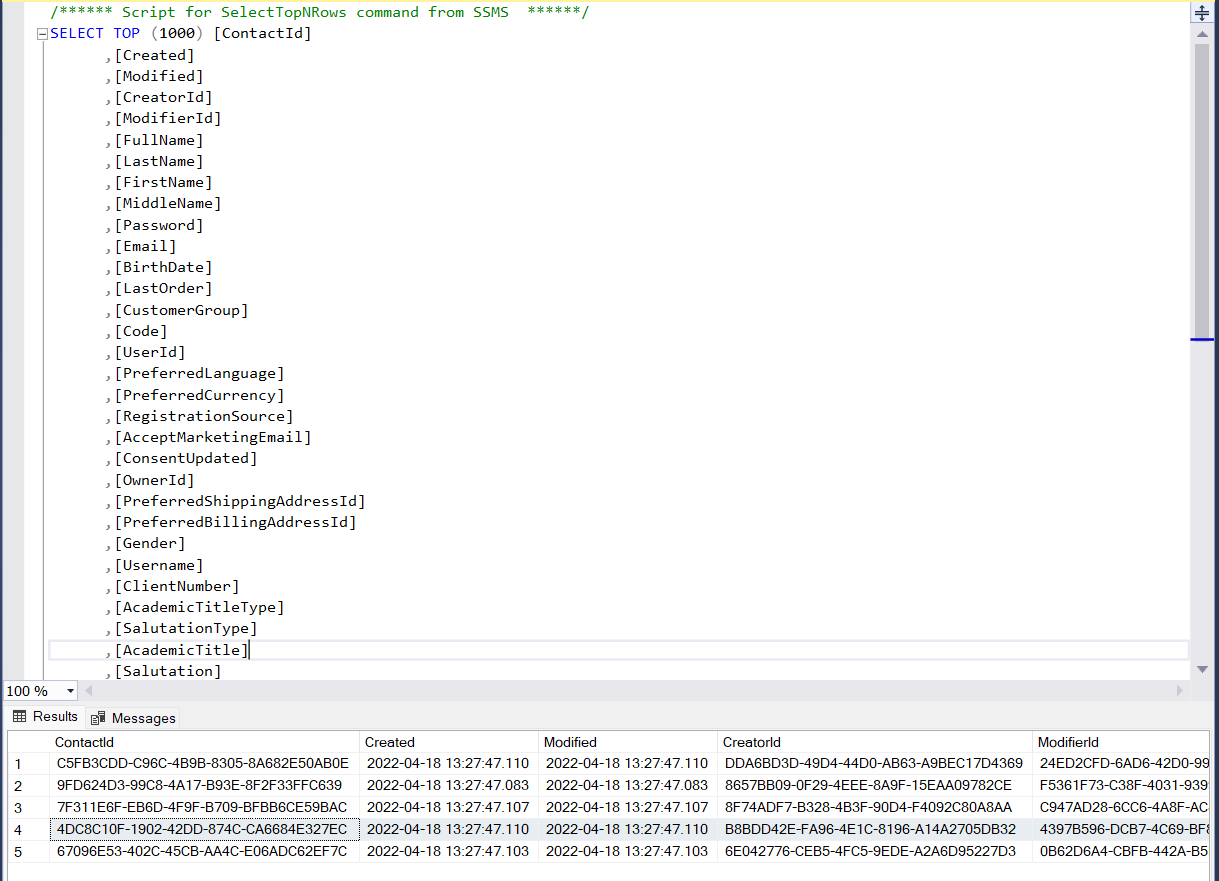Click the top-left select-all grid corner
1219x881 pixels.
tap(27, 742)
